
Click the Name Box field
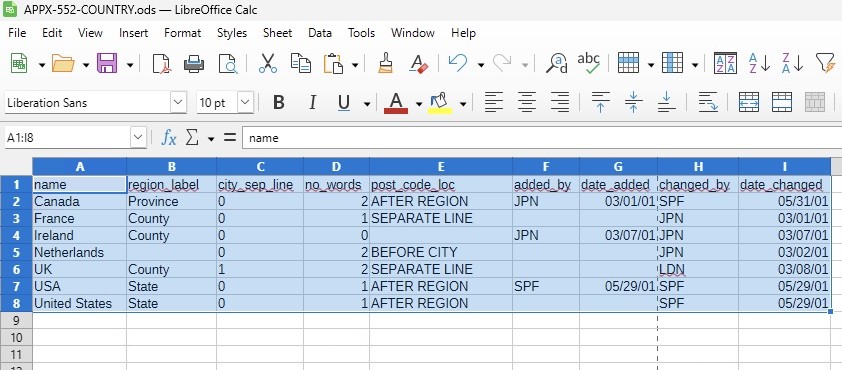pyautogui.click(x=68, y=138)
